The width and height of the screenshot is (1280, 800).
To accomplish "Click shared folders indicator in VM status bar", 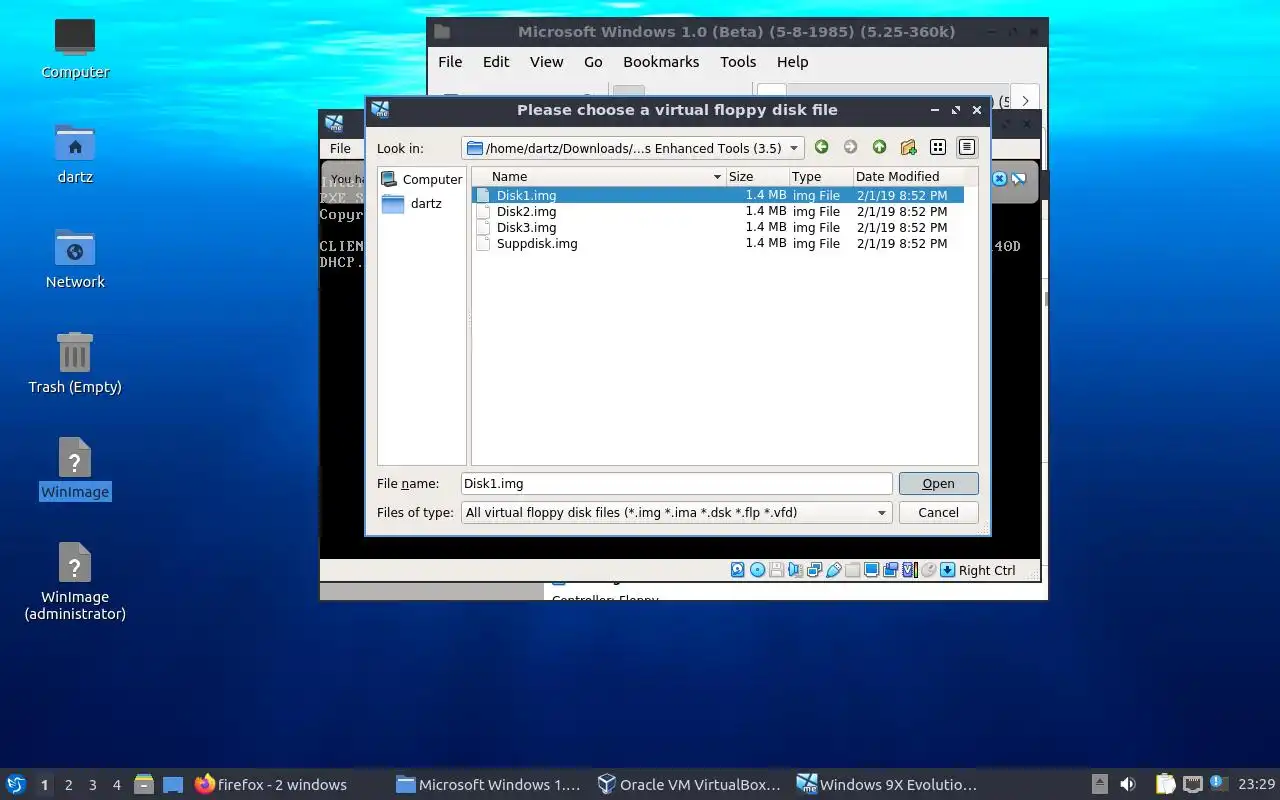I will pyautogui.click(x=852, y=570).
